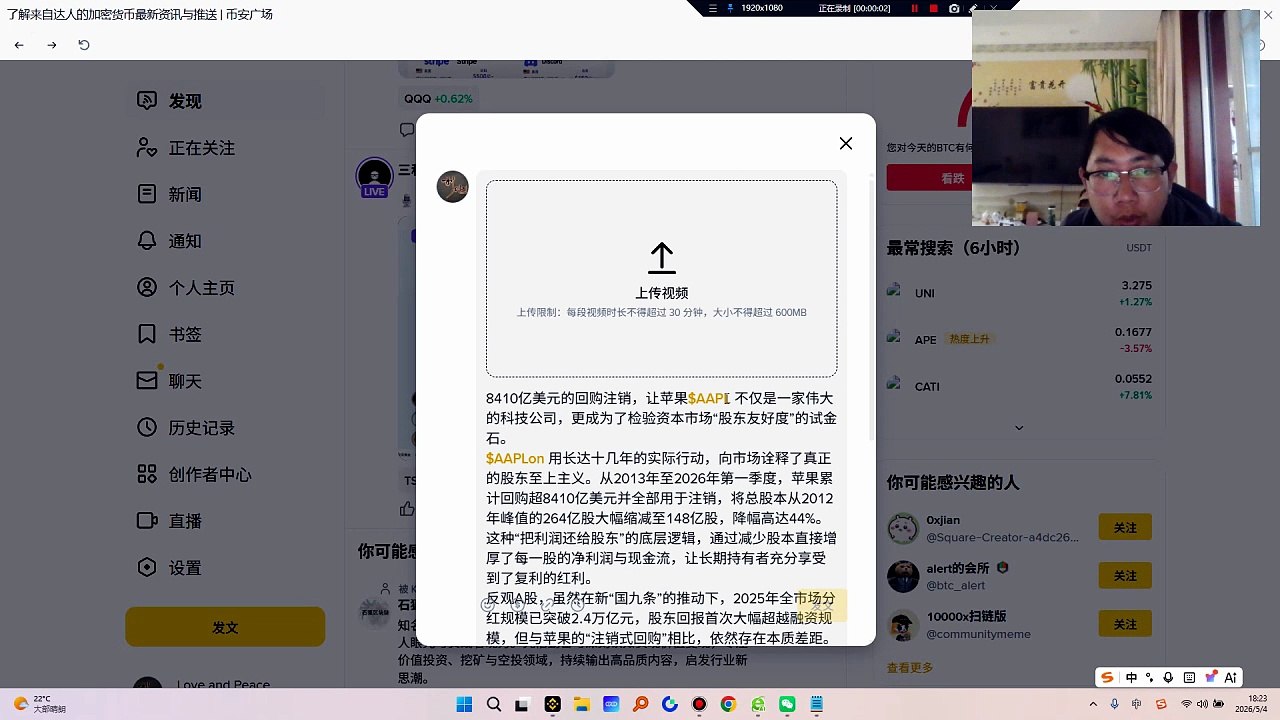The width and height of the screenshot is (1280, 720).
Task: Open 查看更多 see more link
Action: pos(909,667)
